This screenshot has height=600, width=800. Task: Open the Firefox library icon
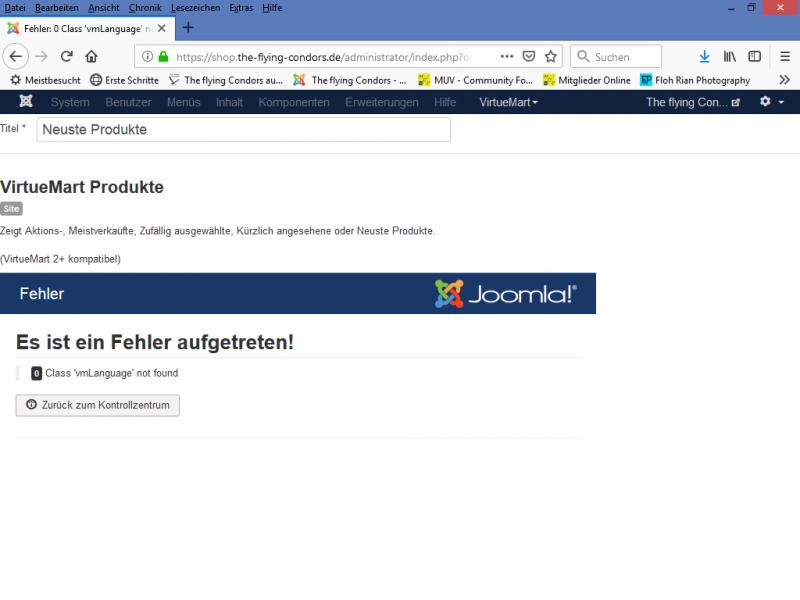(x=730, y=57)
